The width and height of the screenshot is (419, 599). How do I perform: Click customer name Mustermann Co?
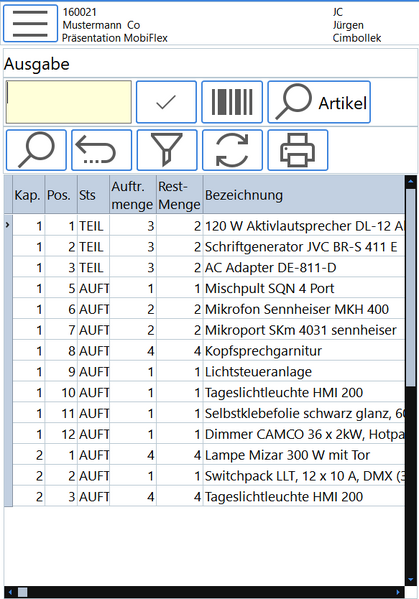click(101, 25)
